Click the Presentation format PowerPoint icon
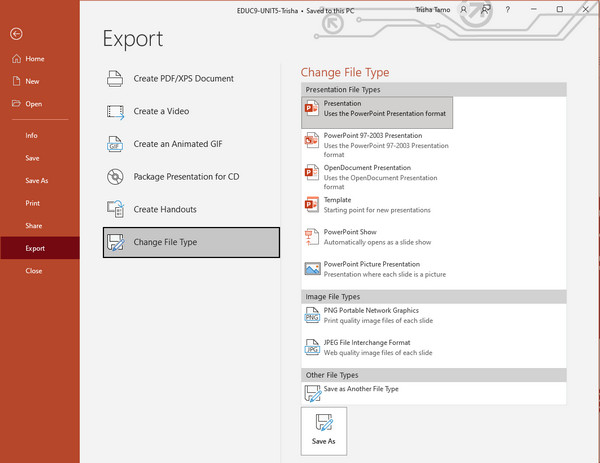Screen dimensions: 600x463 [x=311, y=108]
